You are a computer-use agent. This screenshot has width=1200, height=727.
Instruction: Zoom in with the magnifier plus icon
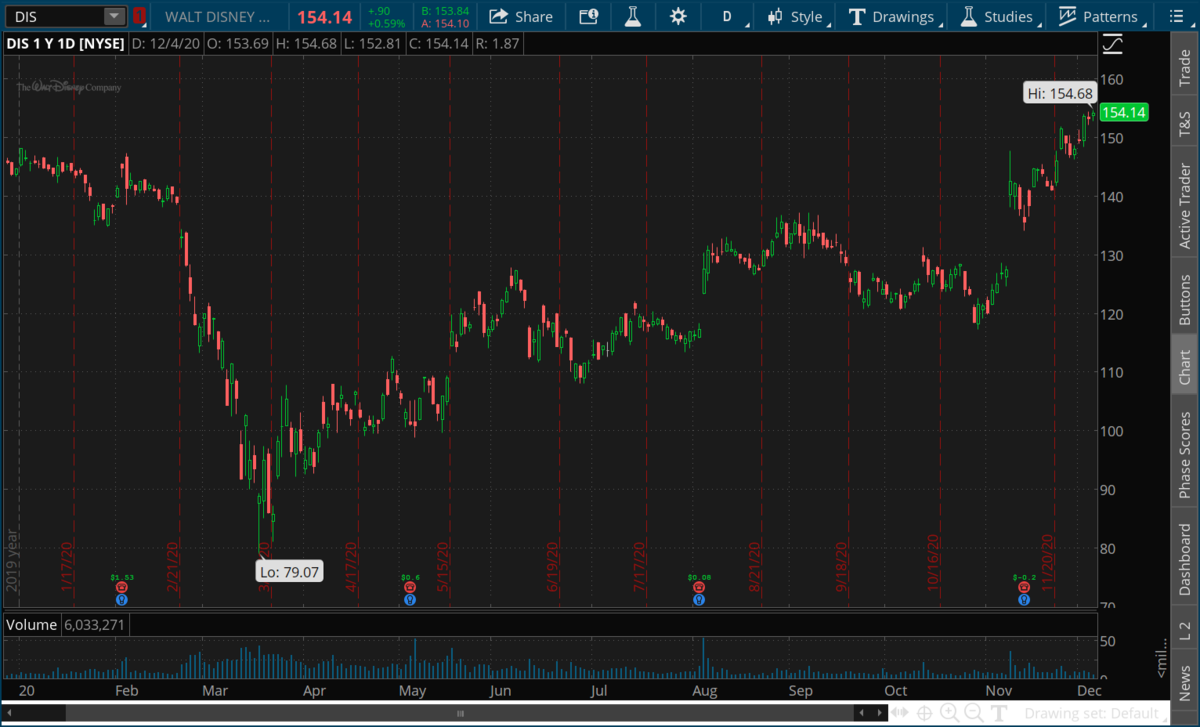(x=948, y=713)
